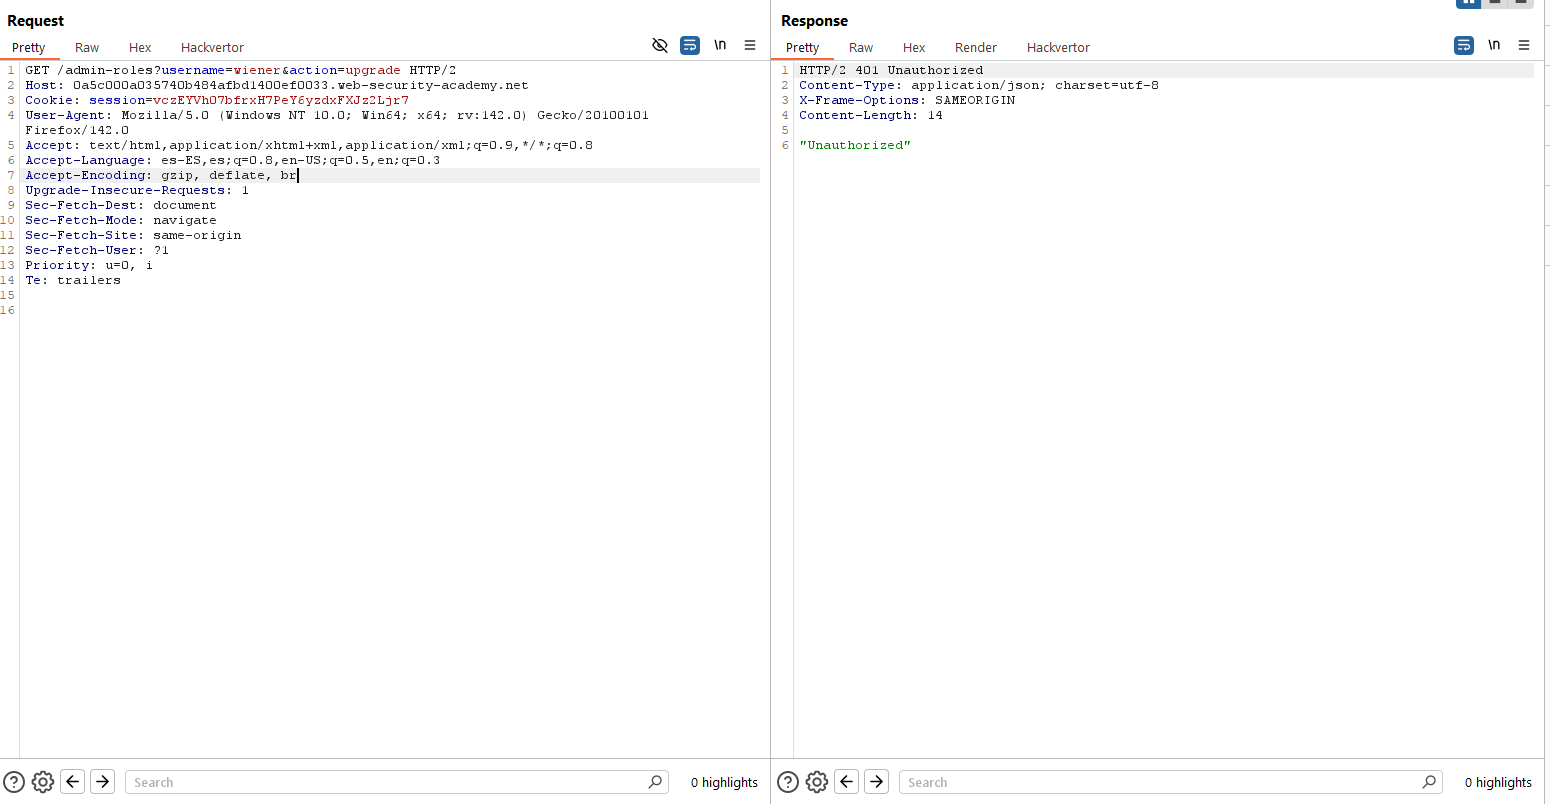This screenshot has width=1550, height=804.
Task: Show non-printable characters in Response panel
Action: point(1494,46)
